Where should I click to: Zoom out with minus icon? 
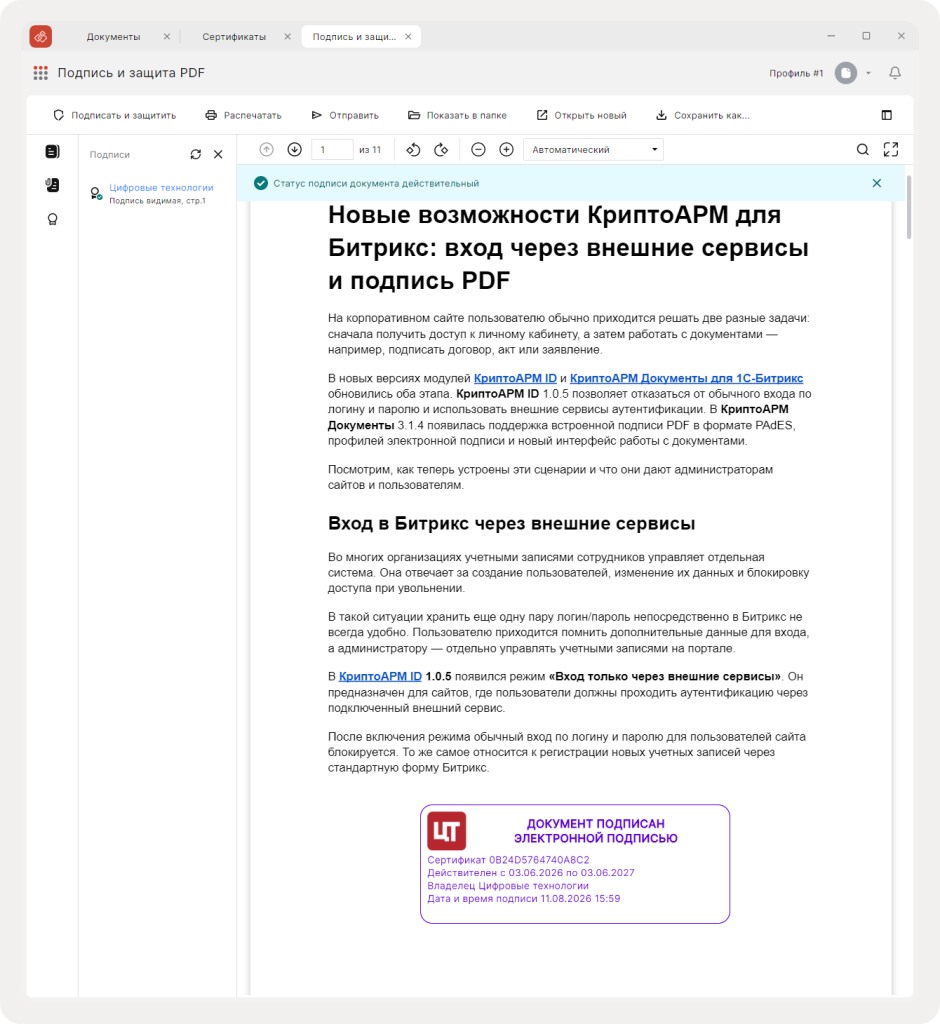tap(478, 150)
